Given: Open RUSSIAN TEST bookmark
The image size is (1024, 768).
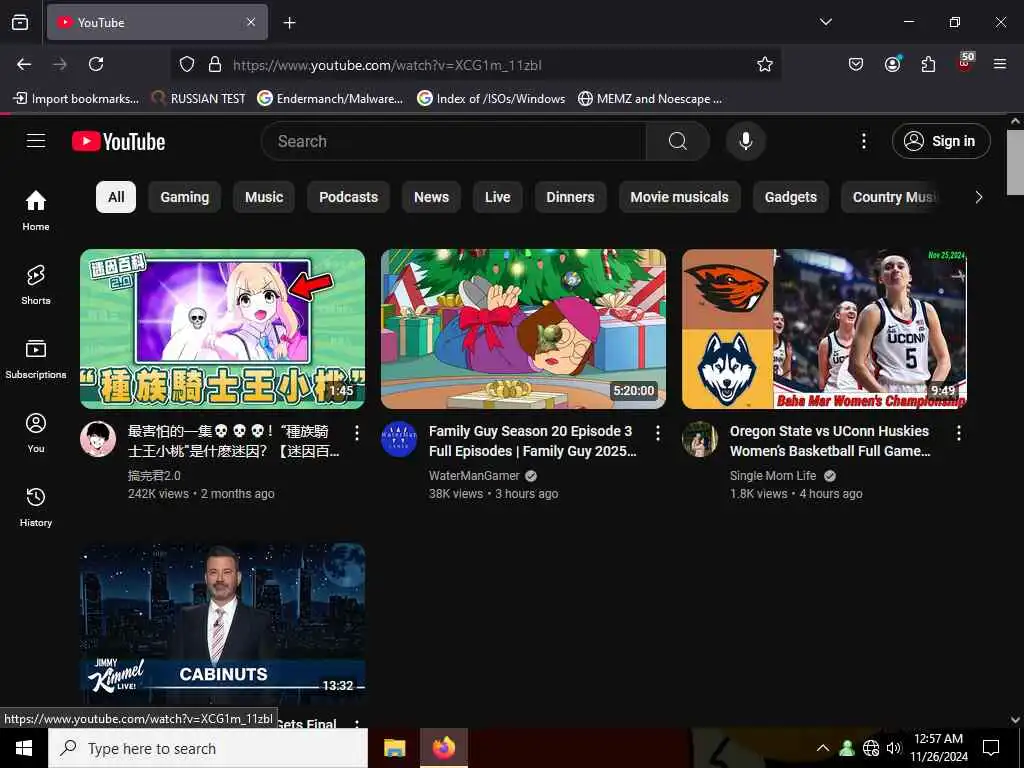Looking at the screenshot, I should tap(198, 99).
